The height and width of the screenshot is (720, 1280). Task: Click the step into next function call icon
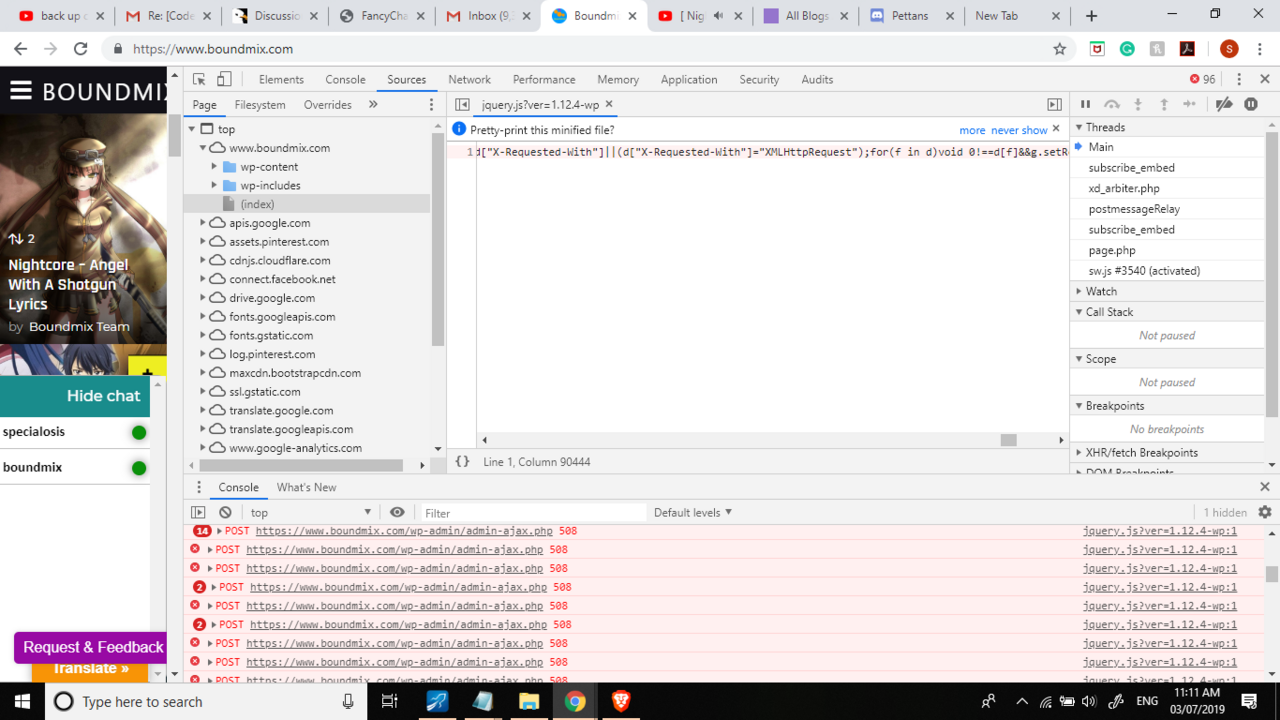point(1137,104)
